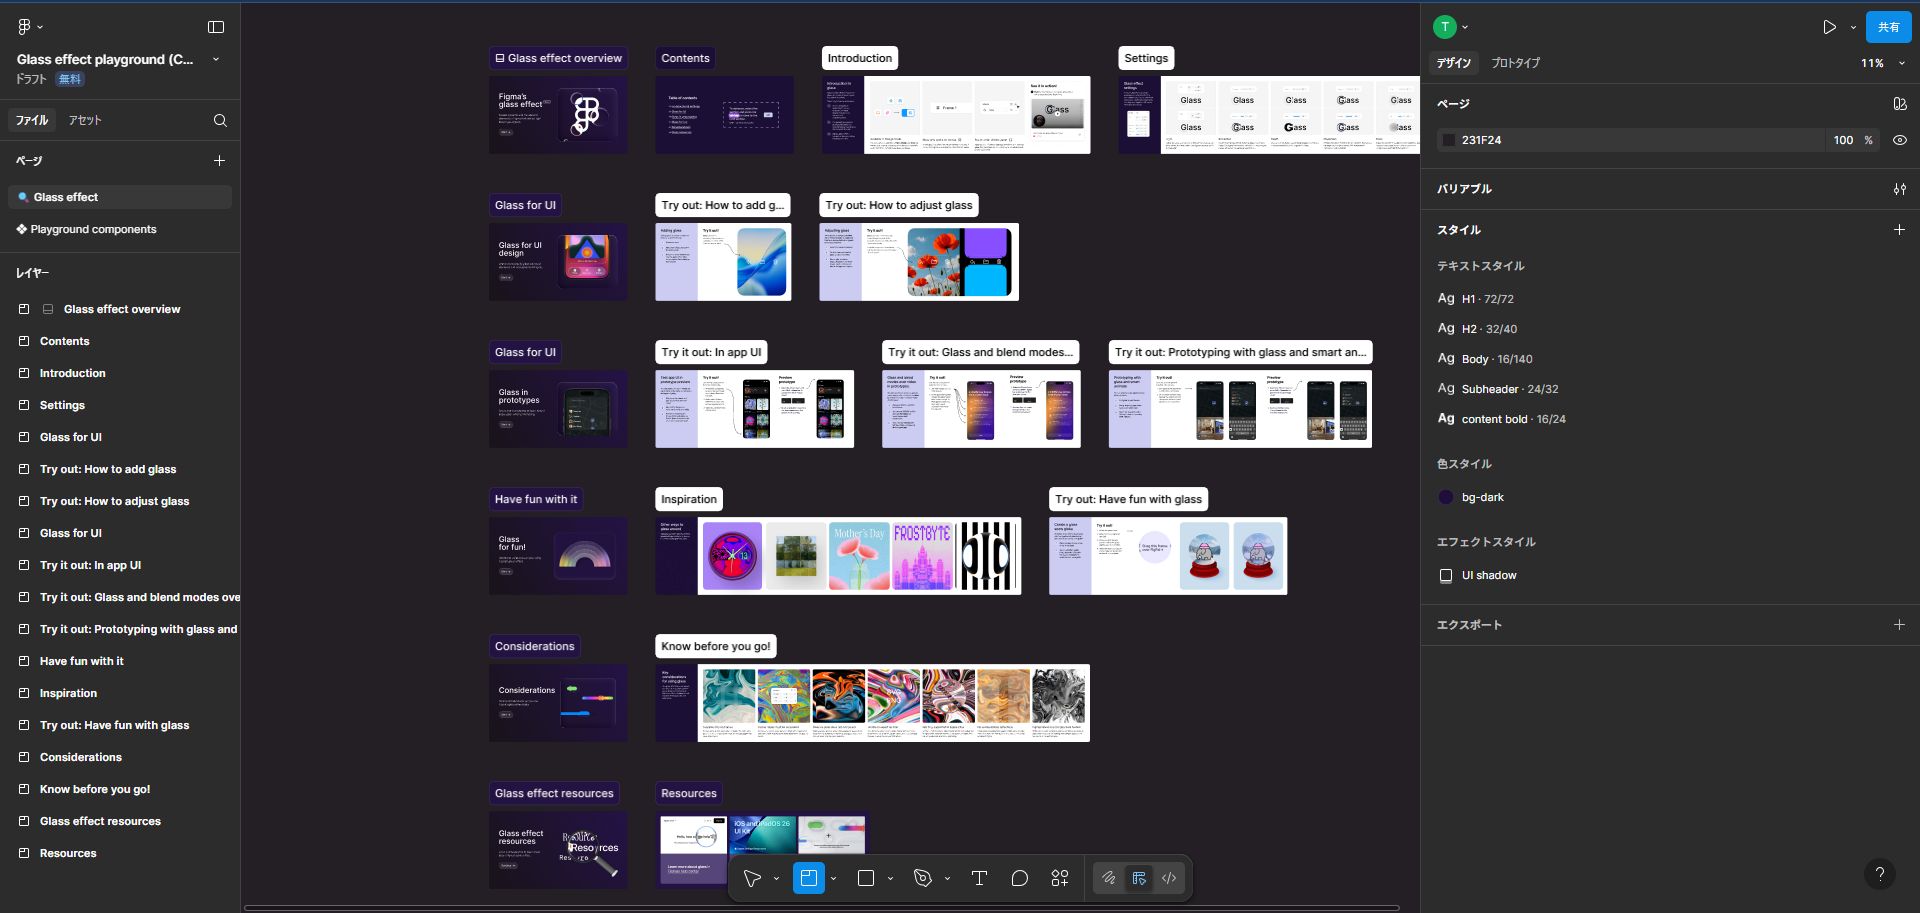Select the Comment tool
The image size is (1920, 913).
1019,878
